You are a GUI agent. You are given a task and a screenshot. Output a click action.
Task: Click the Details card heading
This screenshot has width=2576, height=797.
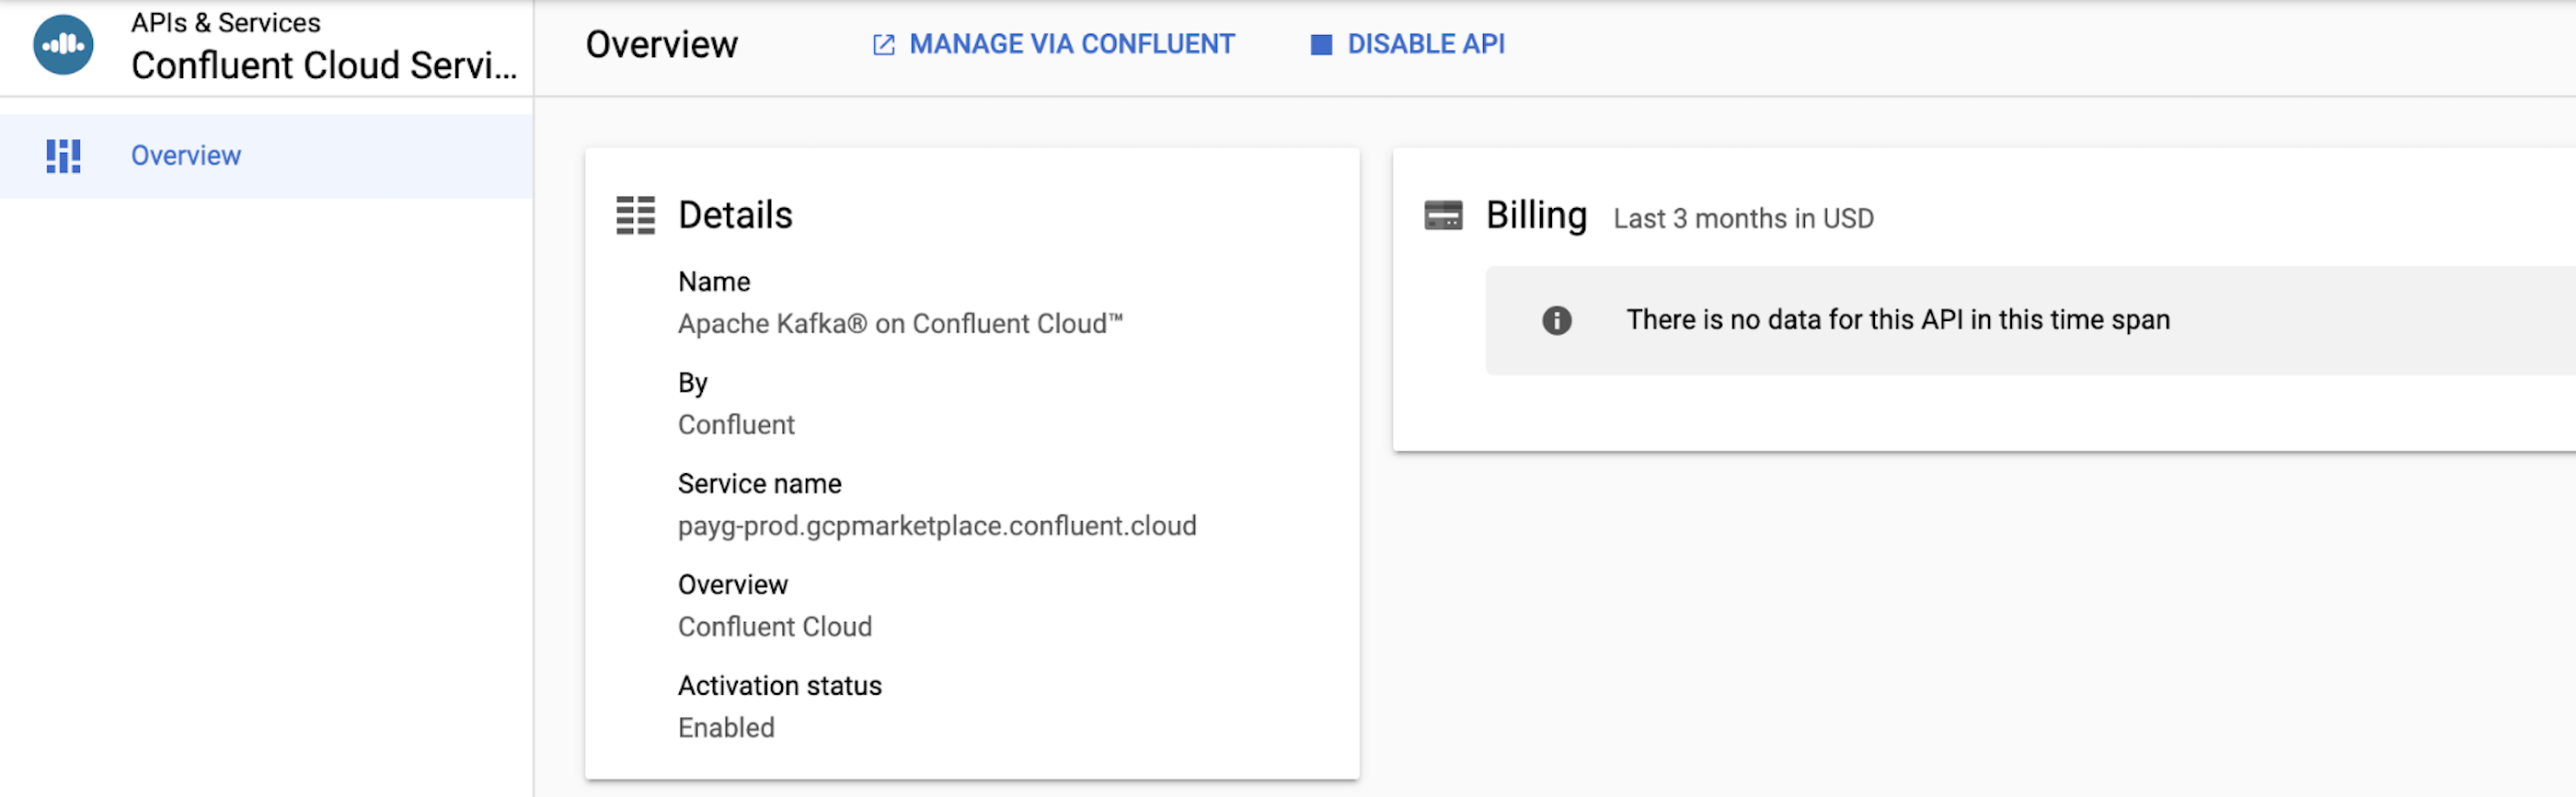pos(735,215)
